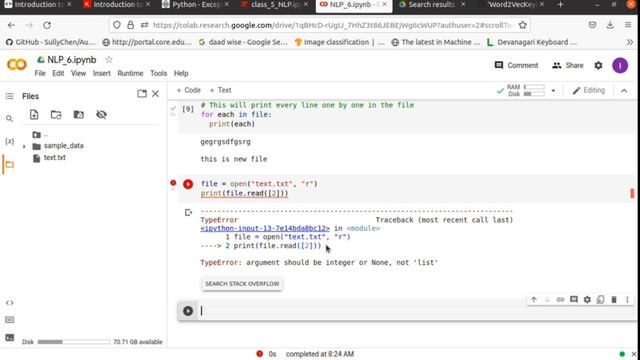Open the browser downloads icon
The width and height of the screenshot is (640, 360).
610,25
